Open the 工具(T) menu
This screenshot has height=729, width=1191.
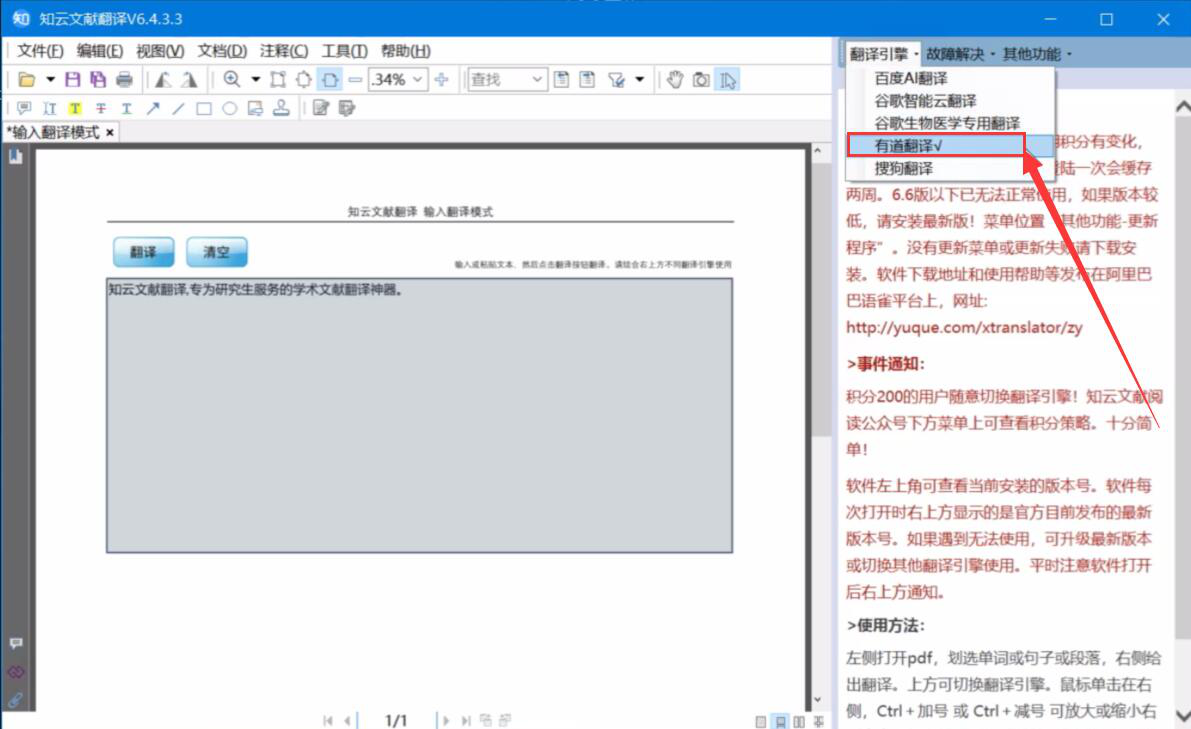pyautogui.click(x=344, y=51)
